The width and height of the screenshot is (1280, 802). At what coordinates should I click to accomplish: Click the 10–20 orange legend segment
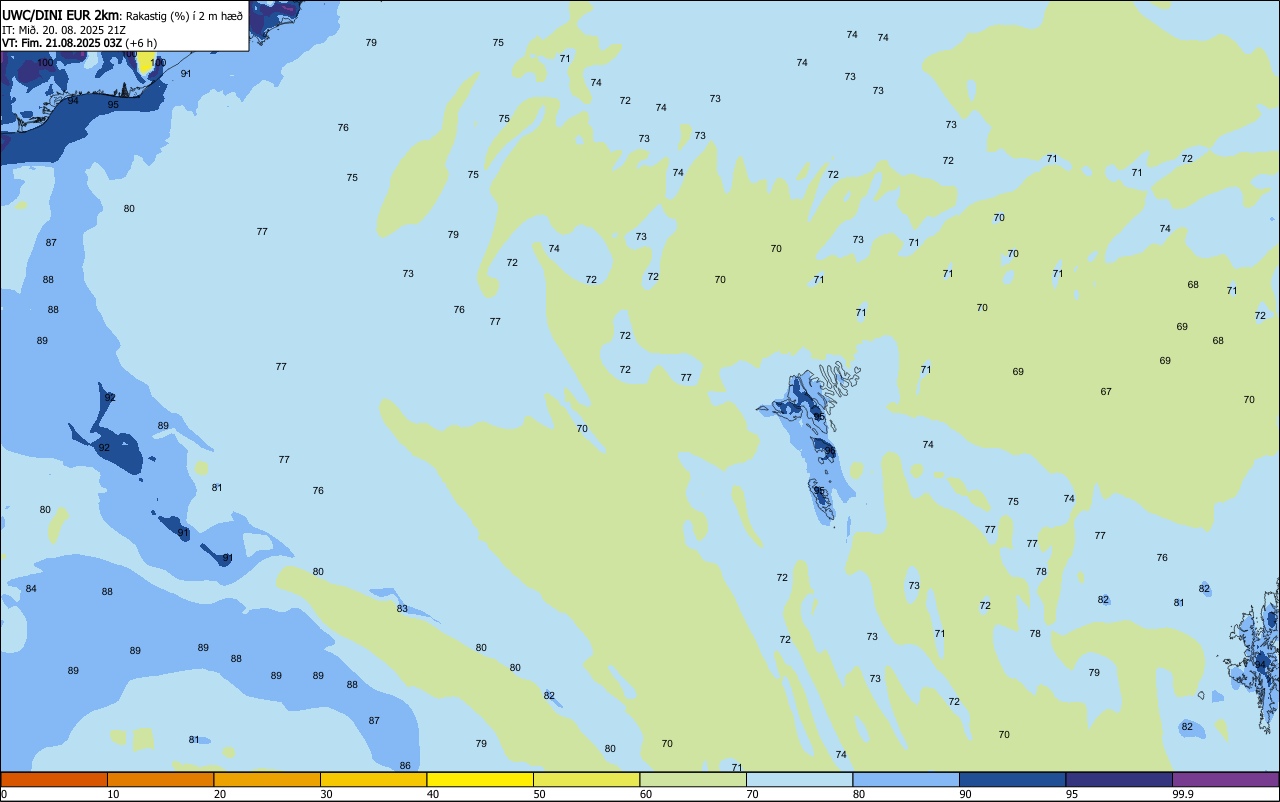tap(160, 779)
